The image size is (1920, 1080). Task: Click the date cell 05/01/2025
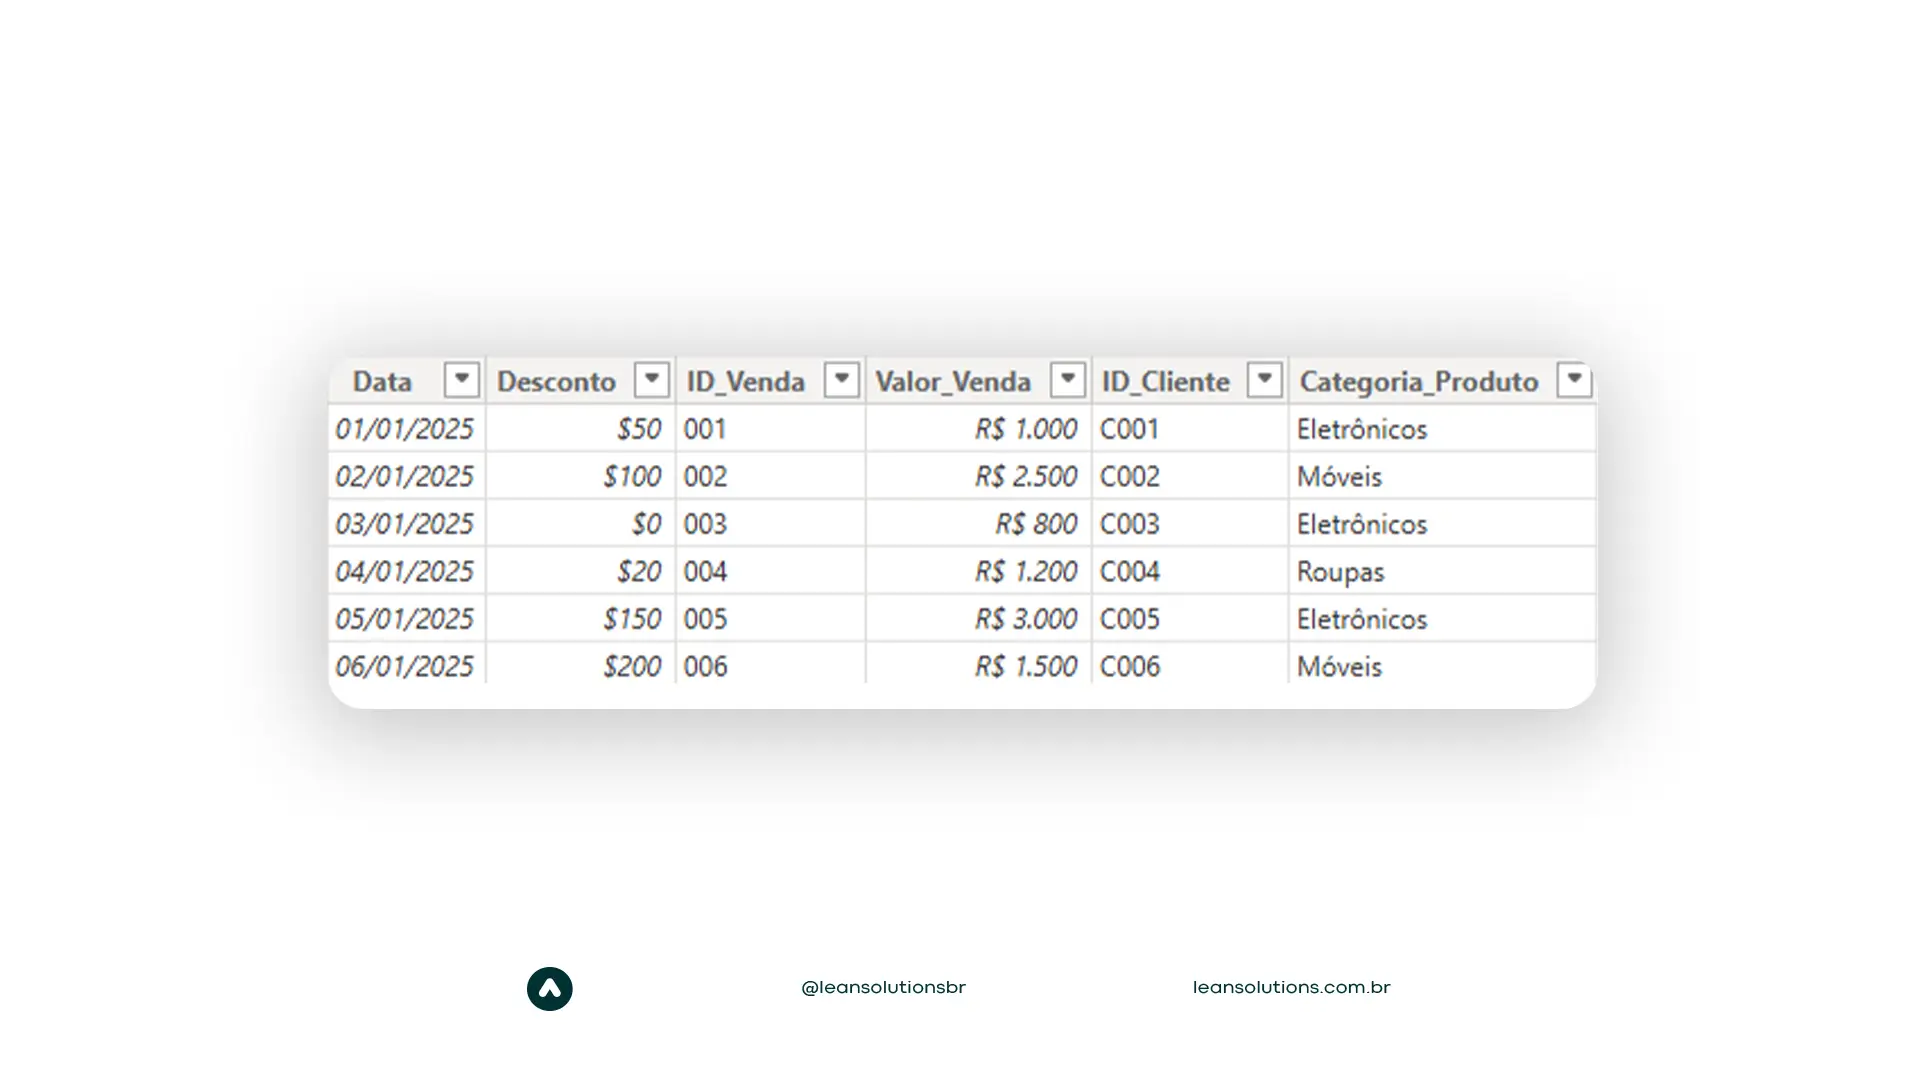[x=406, y=618]
